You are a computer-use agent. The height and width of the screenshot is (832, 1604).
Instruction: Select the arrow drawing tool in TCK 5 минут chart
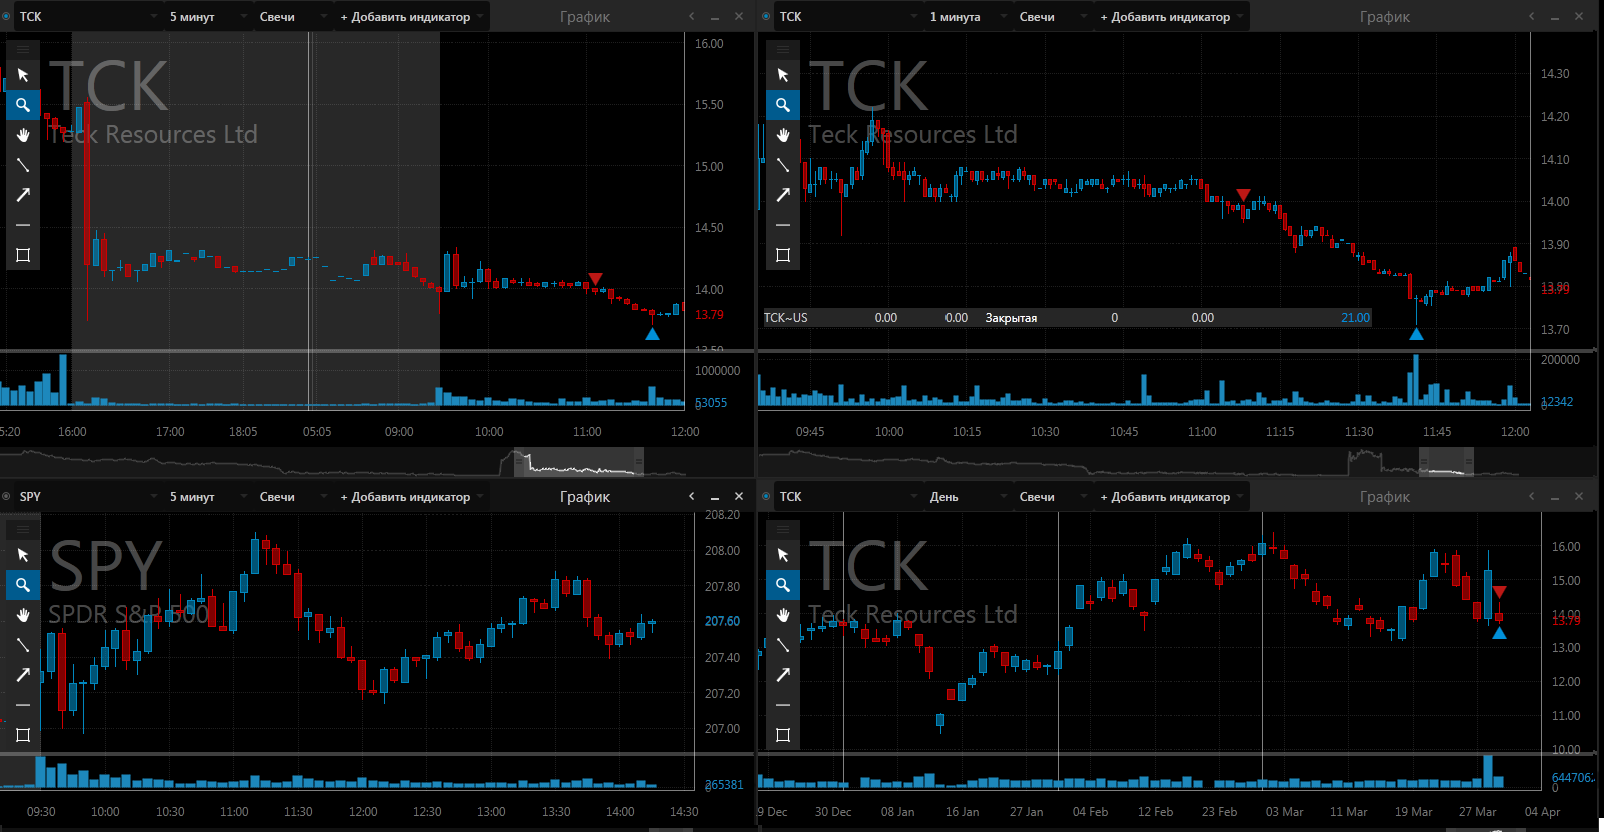tap(23, 195)
